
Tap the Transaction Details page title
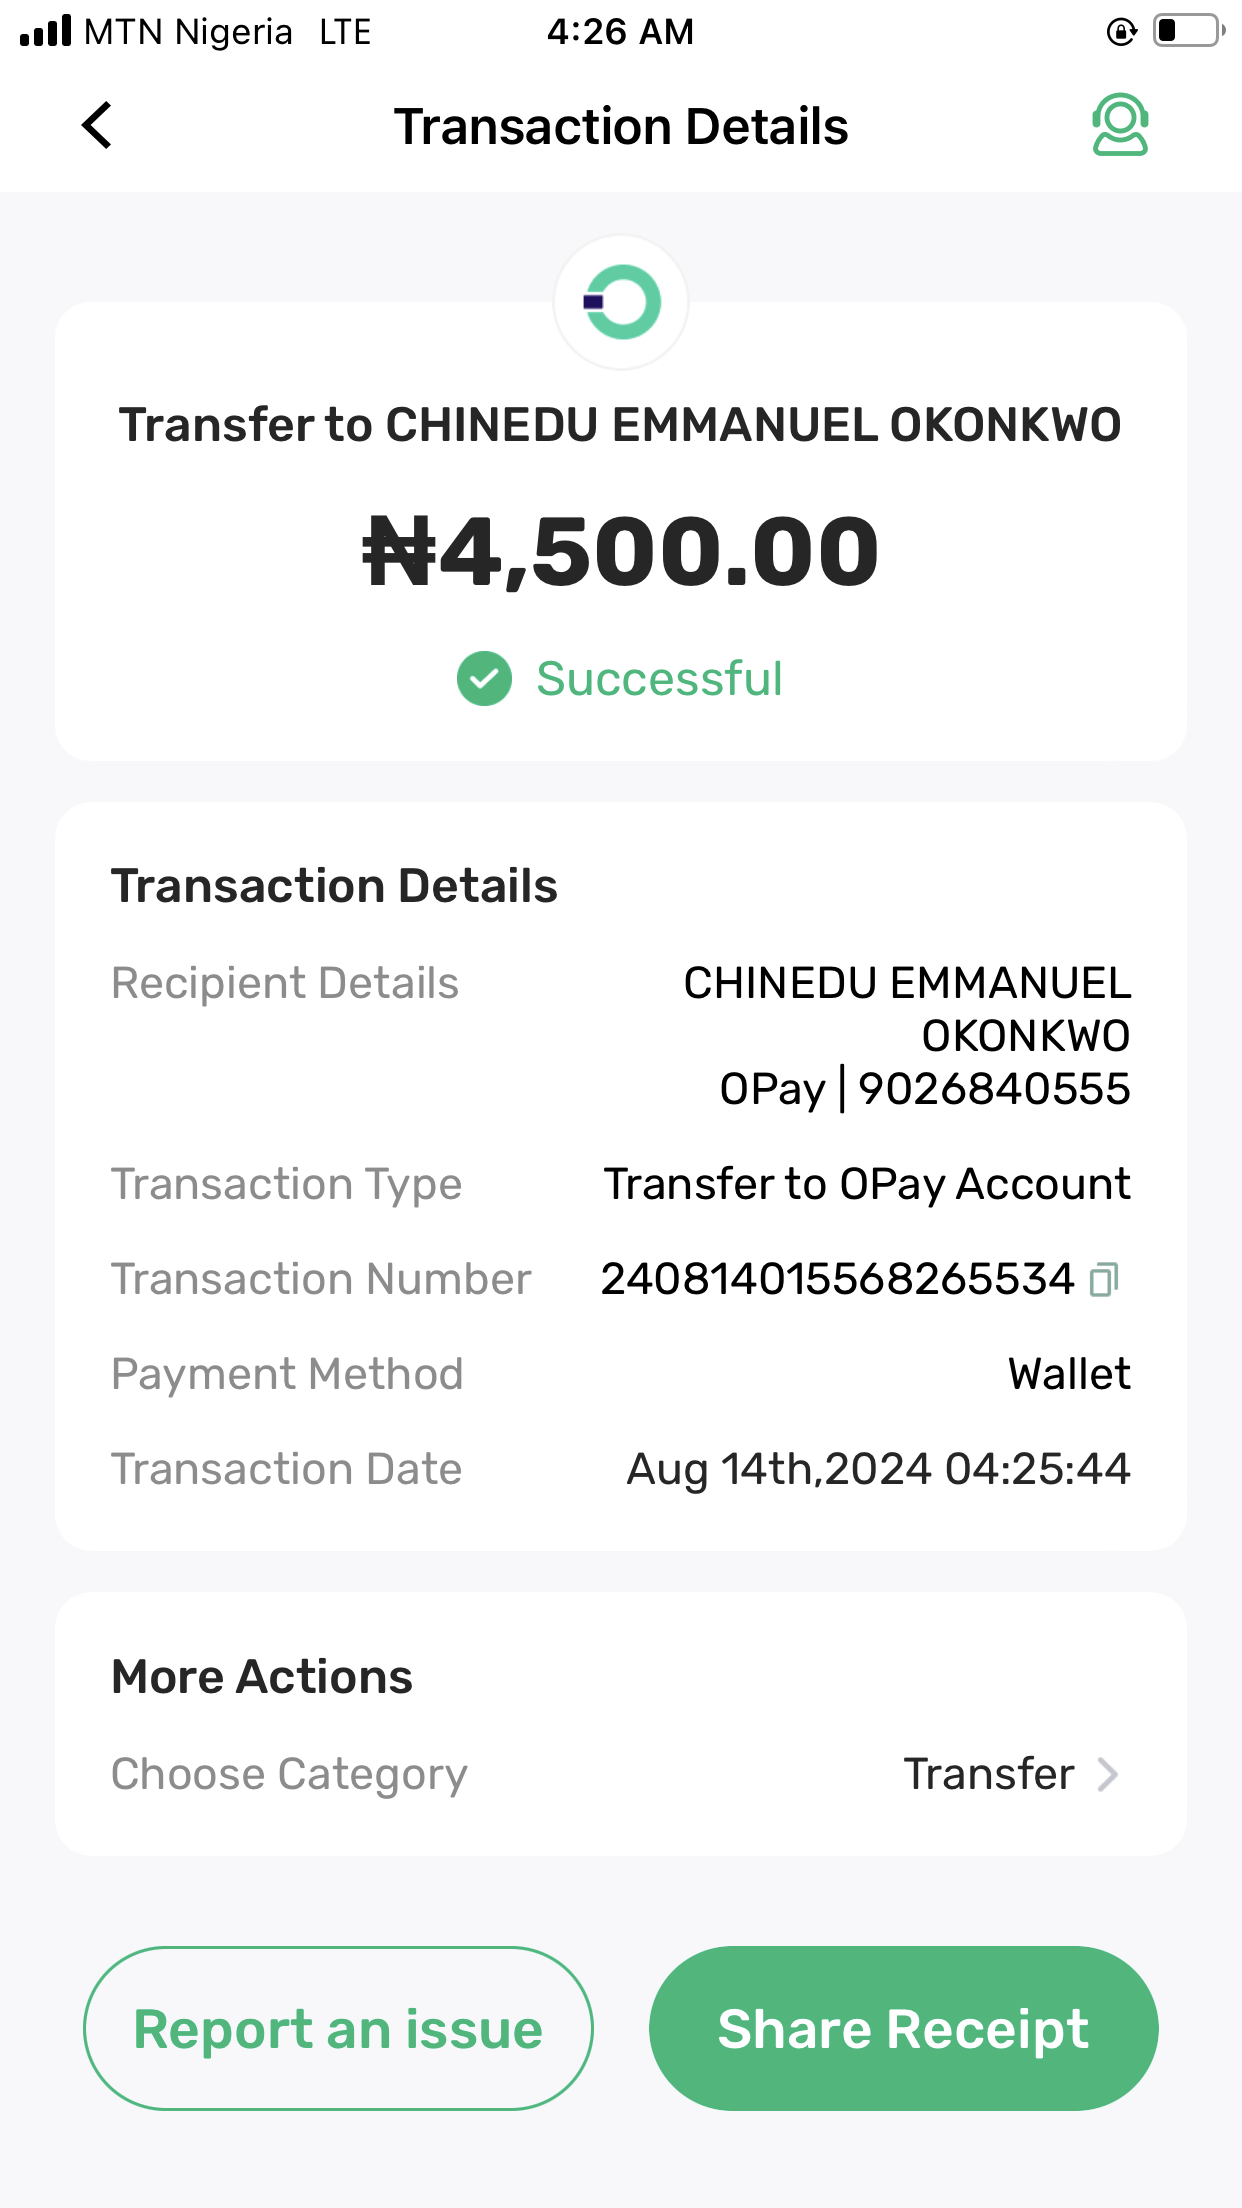(621, 127)
